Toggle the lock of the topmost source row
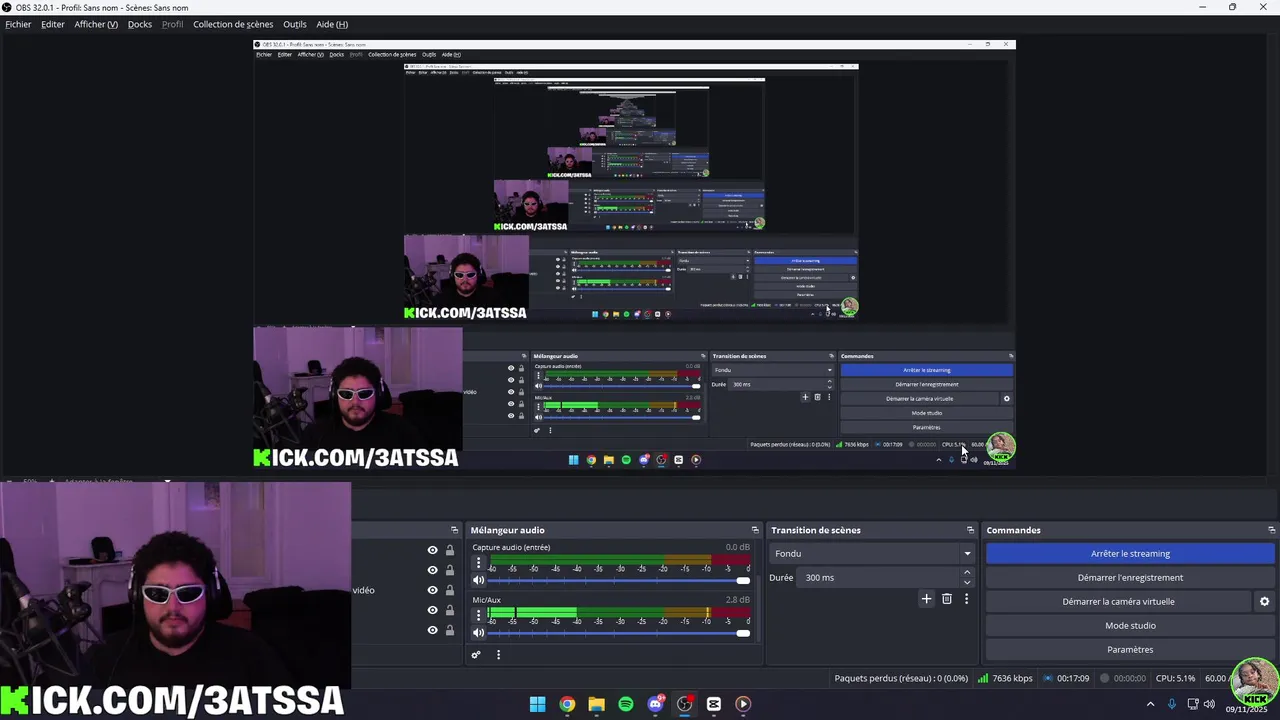1280x720 pixels. [x=449, y=550]
